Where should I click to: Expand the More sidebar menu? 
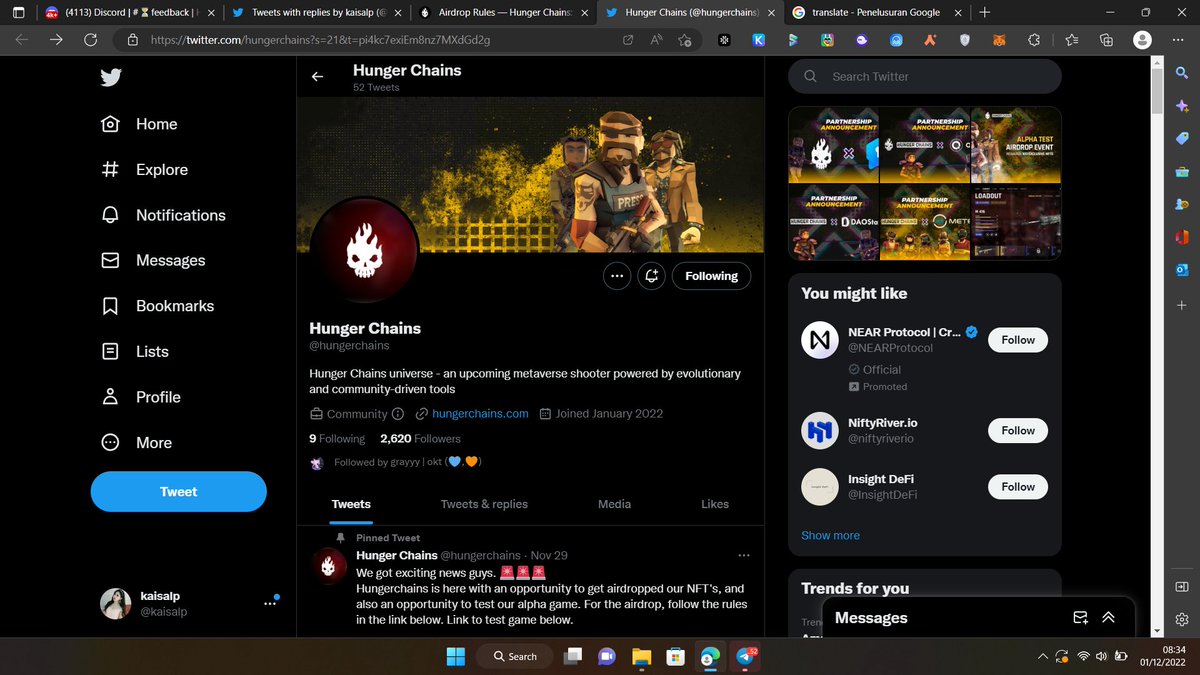pos(136,442)
